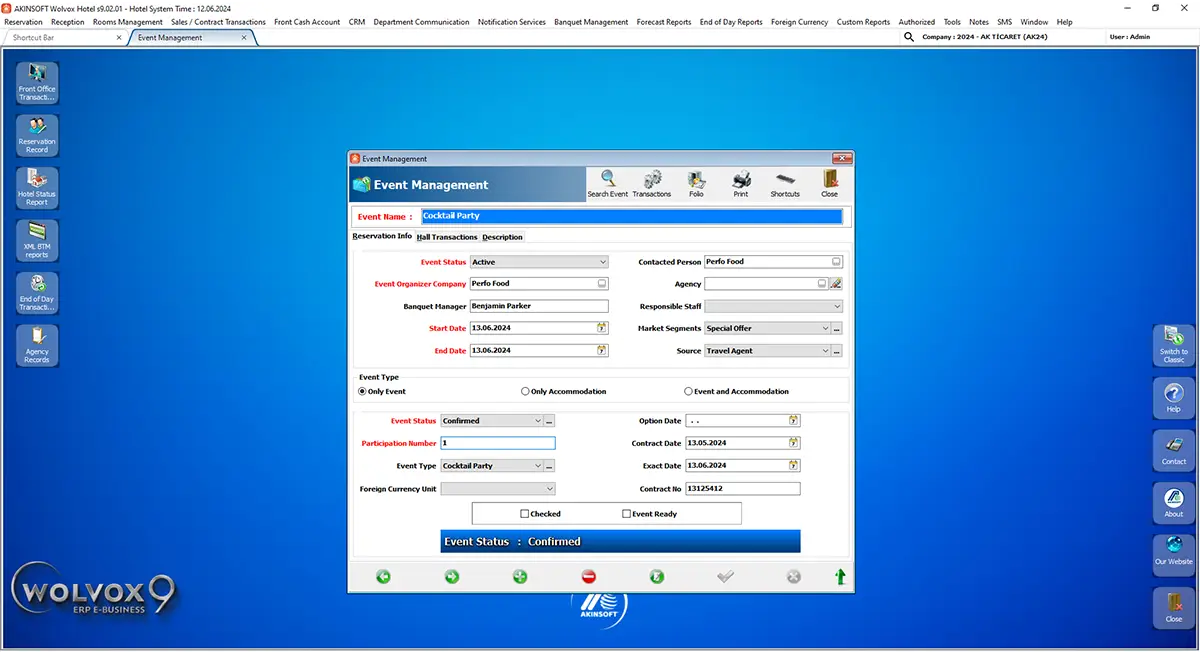Open Hotel Status Report shortcut
Viewport: 1200px width, 653px height.
point(37,188)
